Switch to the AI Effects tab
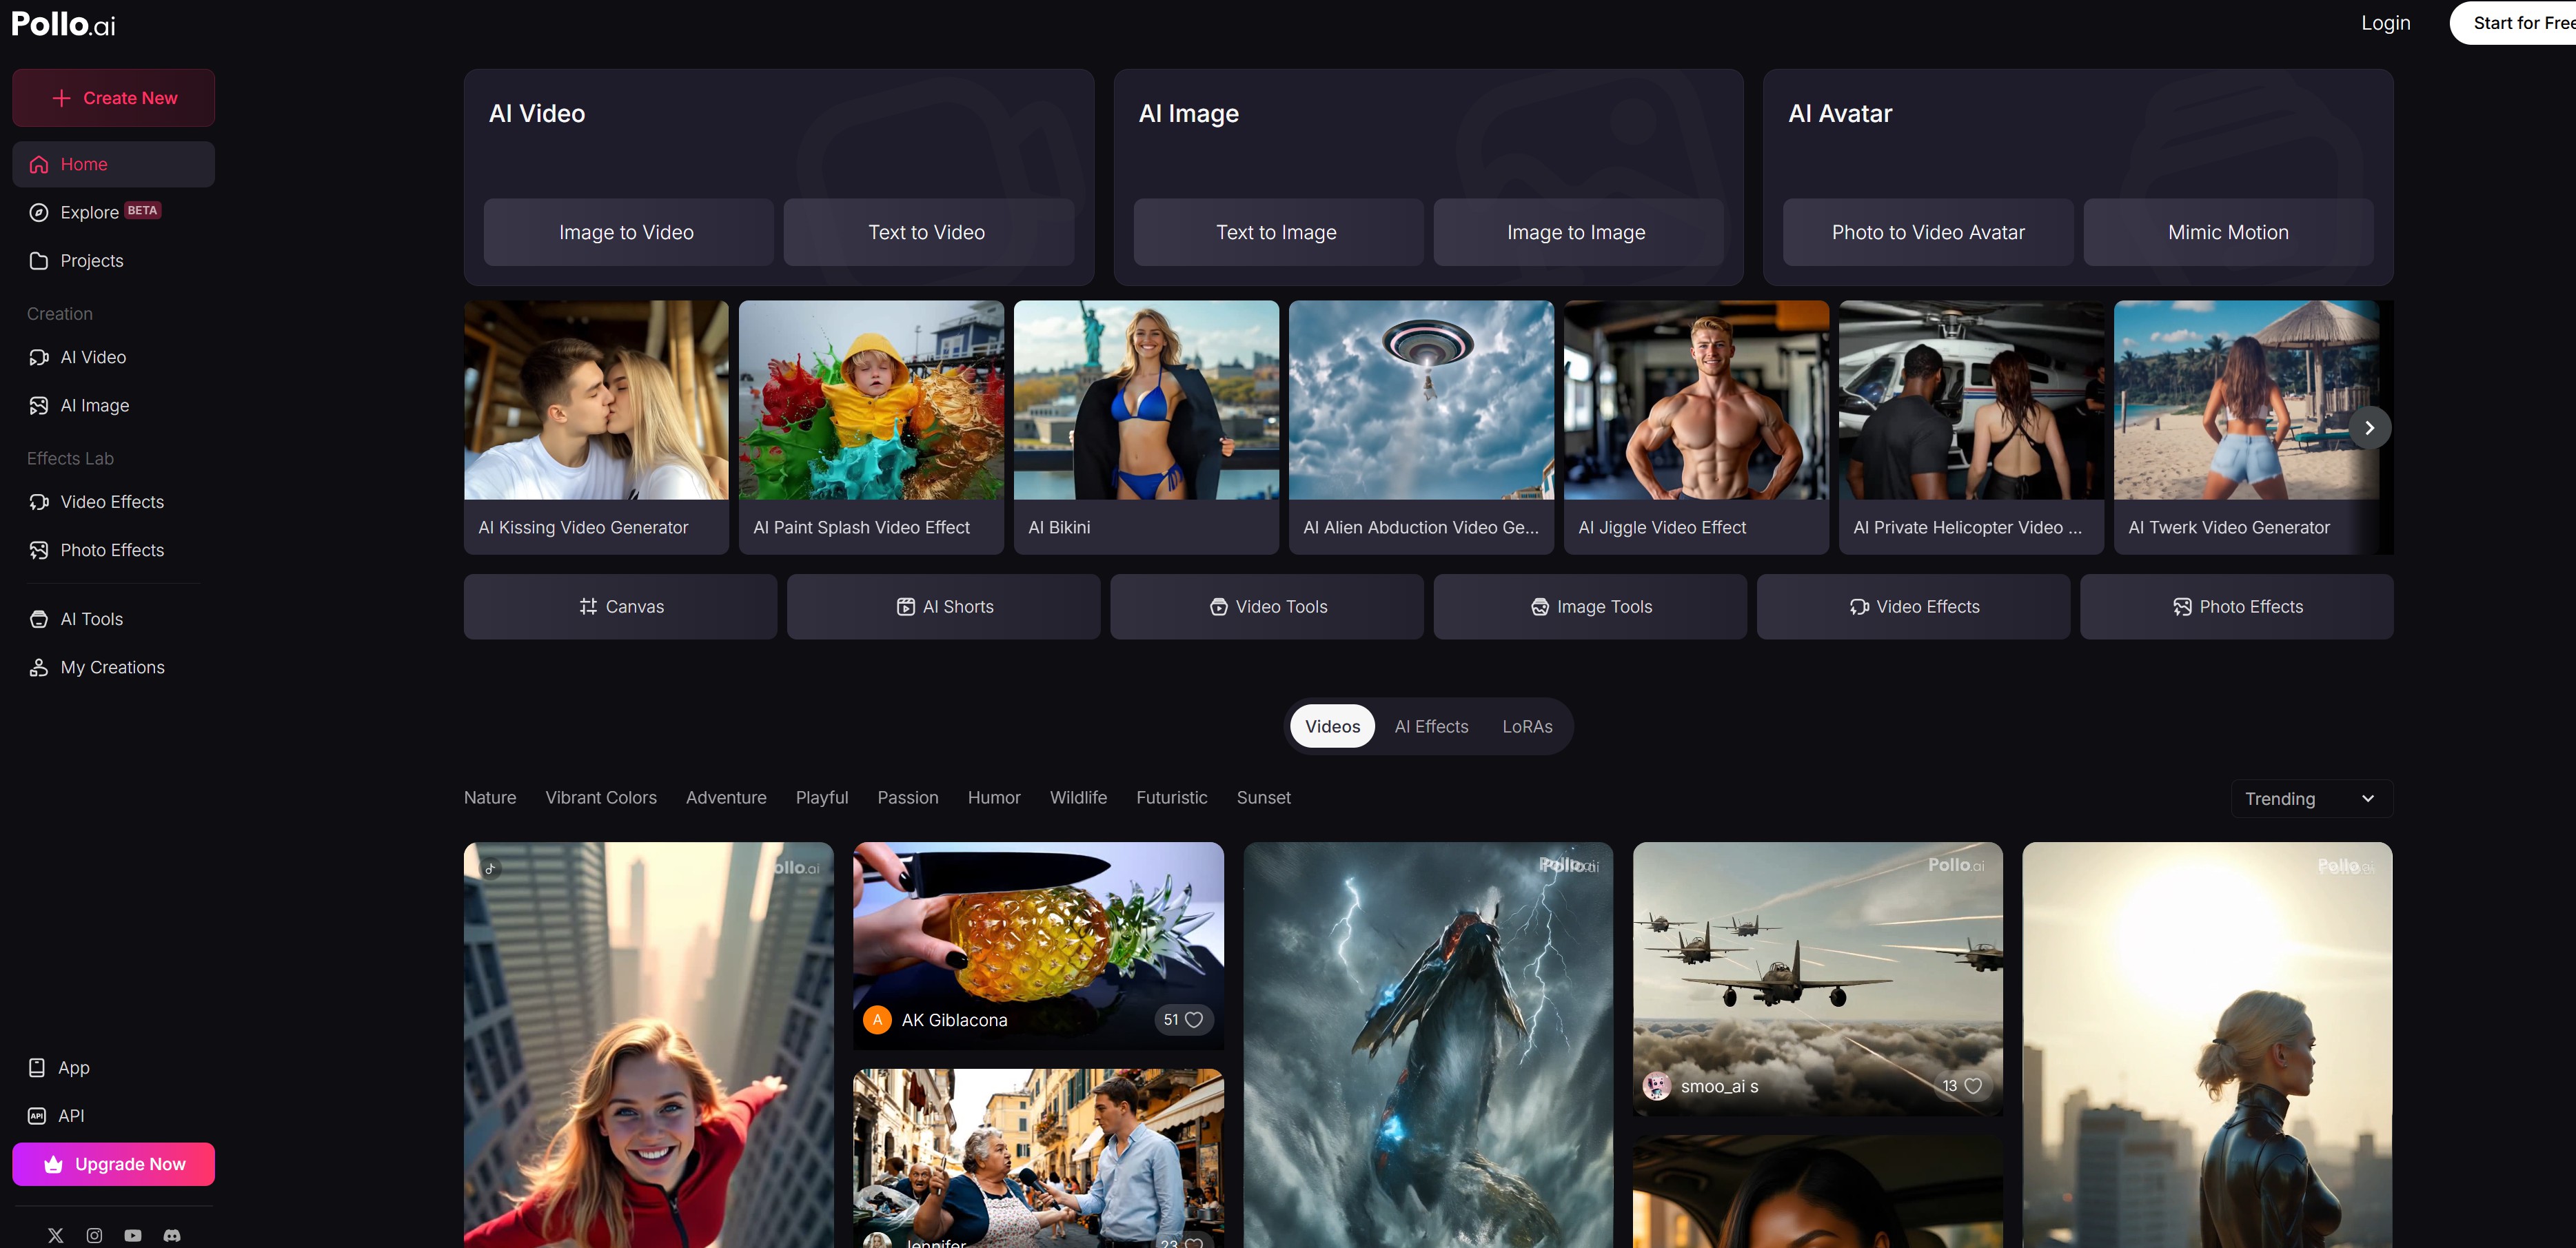2576x1248 pixels. tap(1431, 726)
